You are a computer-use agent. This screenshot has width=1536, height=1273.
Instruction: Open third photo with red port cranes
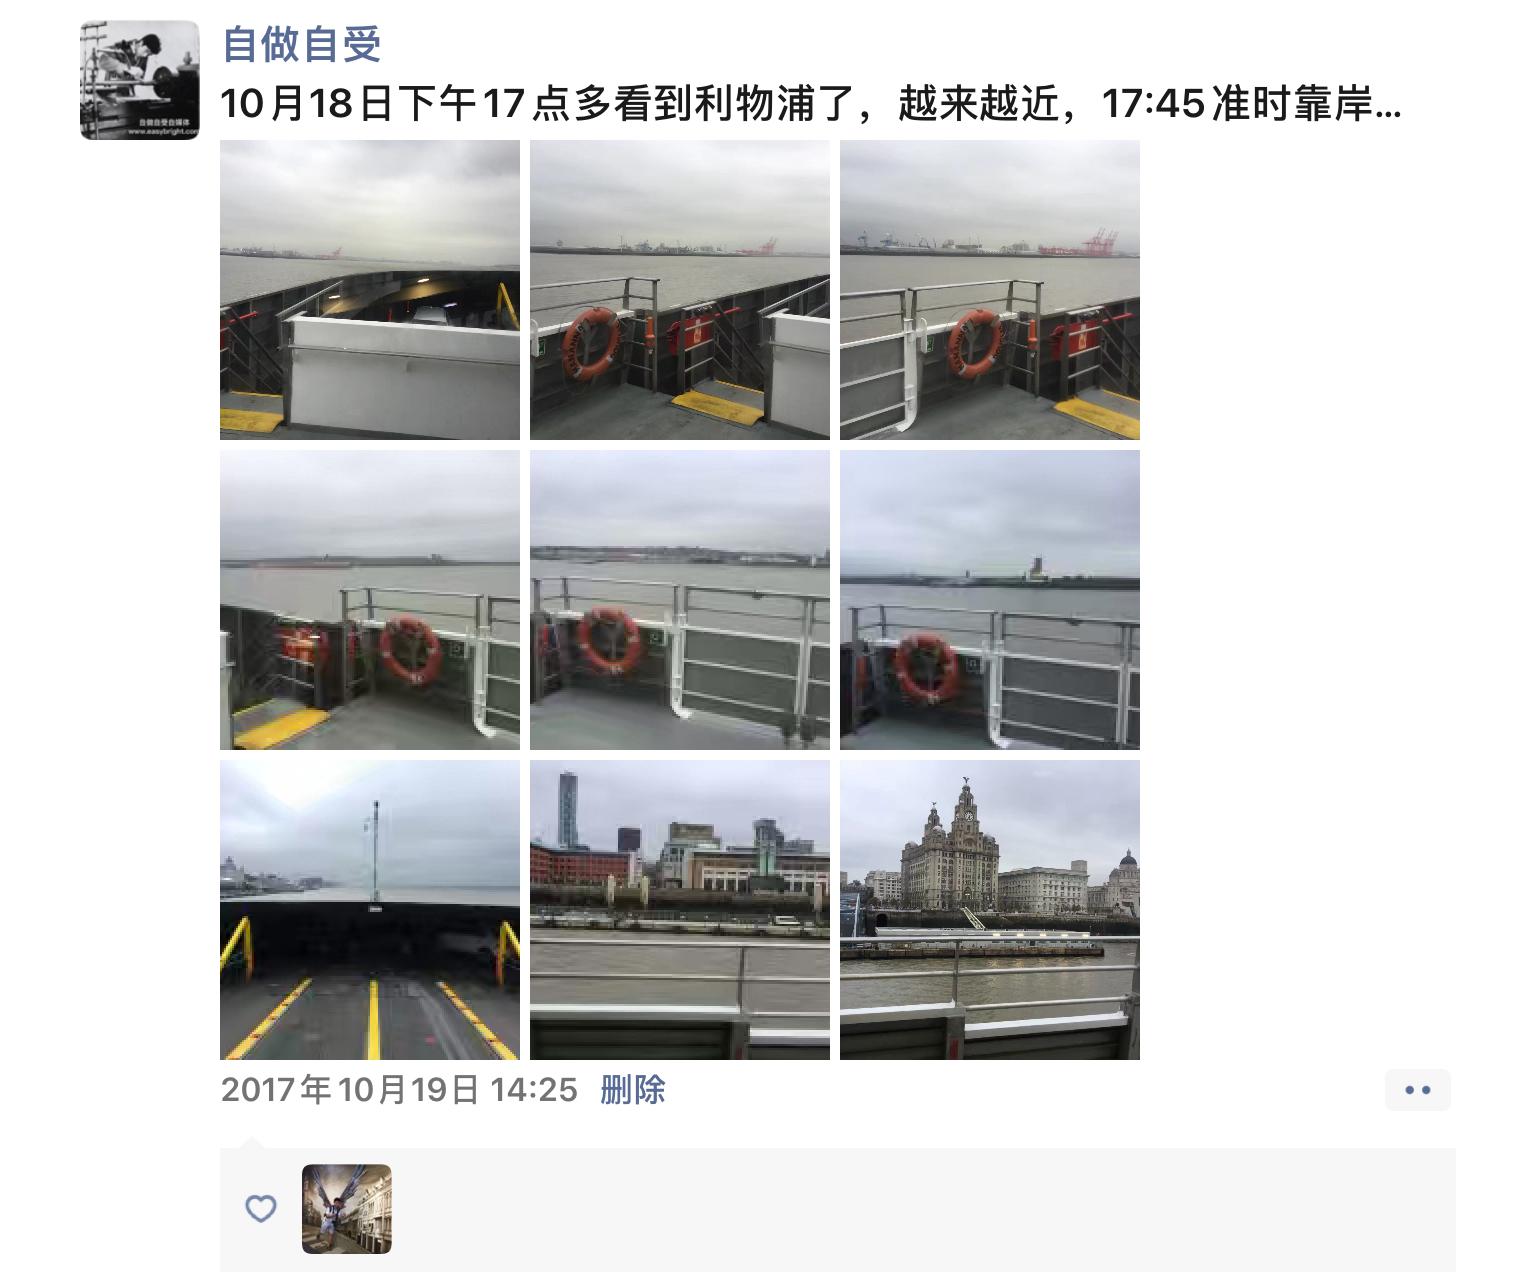tap(990, 290)
